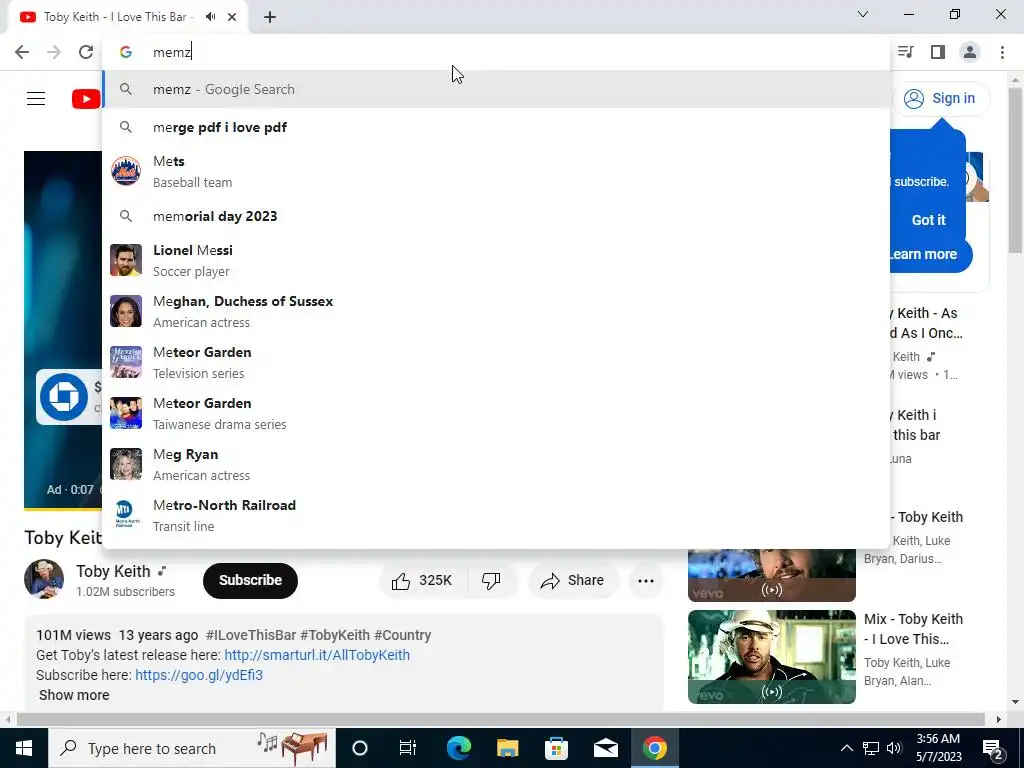Open the Chrome profile avatar
The image size is (1024, 768).
tap(970, 52)
